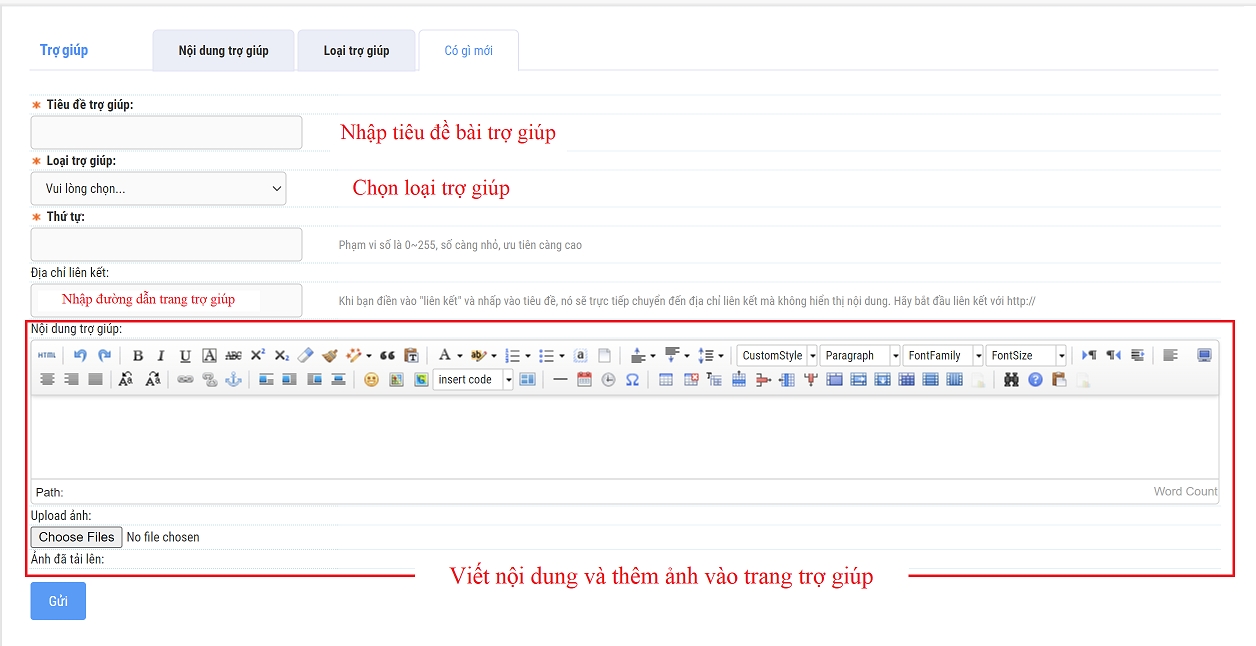This screenshot has width=1256, height=646.
Task: Insert an anchor in the editor
Action: 233,380
